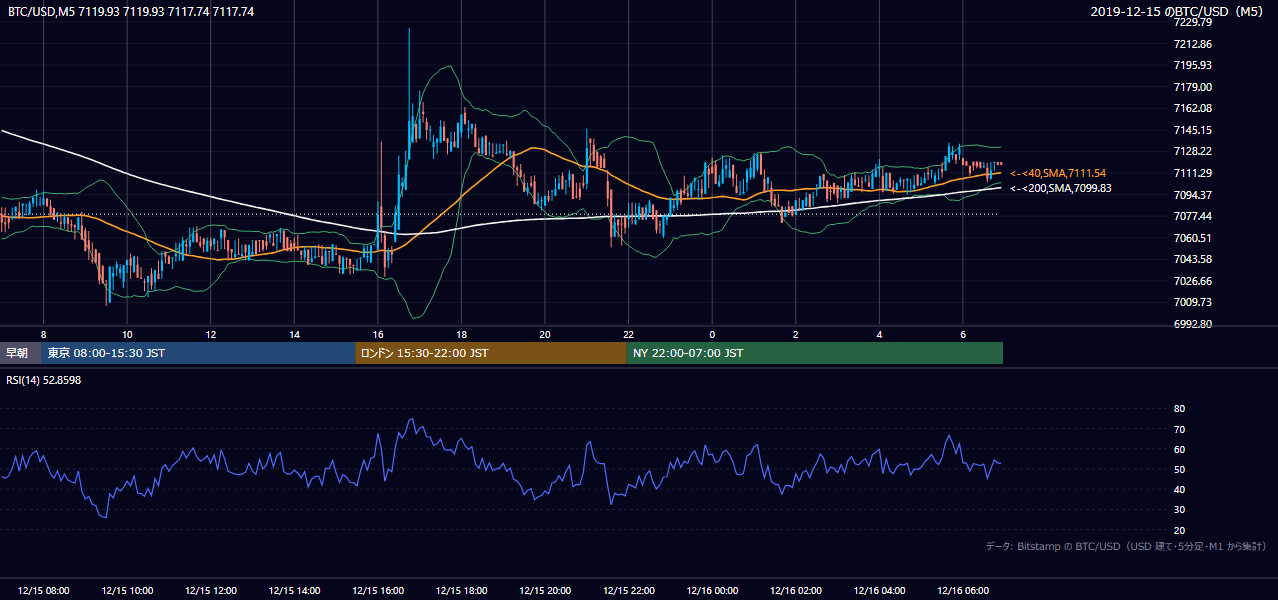1278x600 pixels.
Task: Click the date label 12/15 22:00
Action: (x=628, y=591)
